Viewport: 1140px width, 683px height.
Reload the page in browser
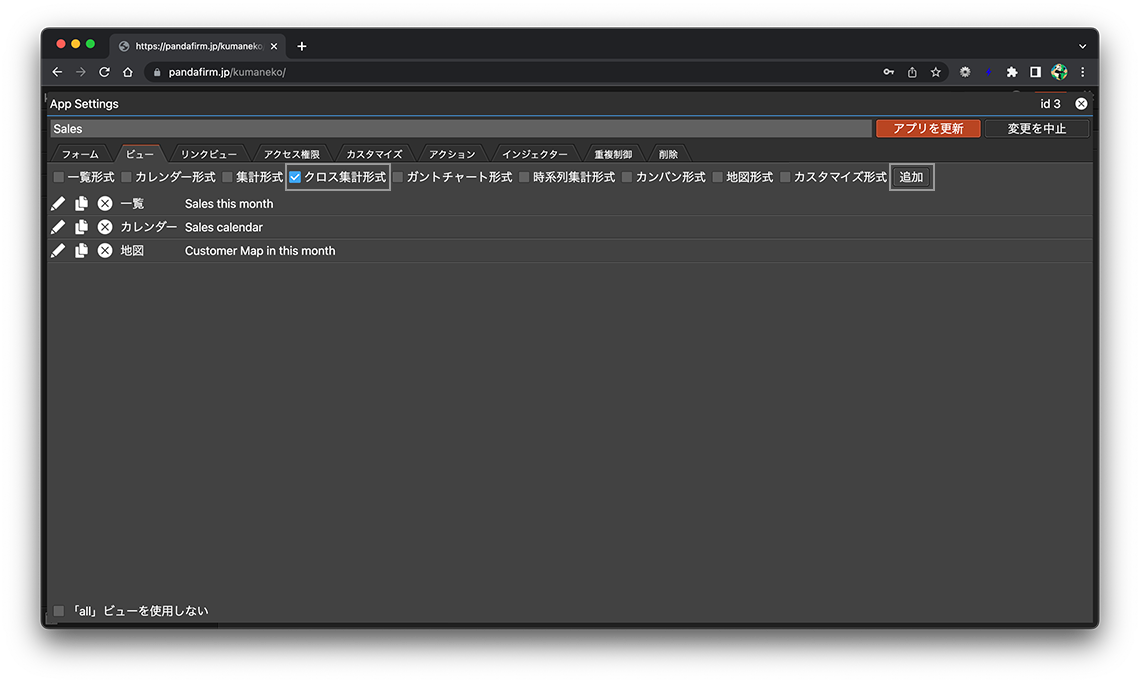click(104, 72)
